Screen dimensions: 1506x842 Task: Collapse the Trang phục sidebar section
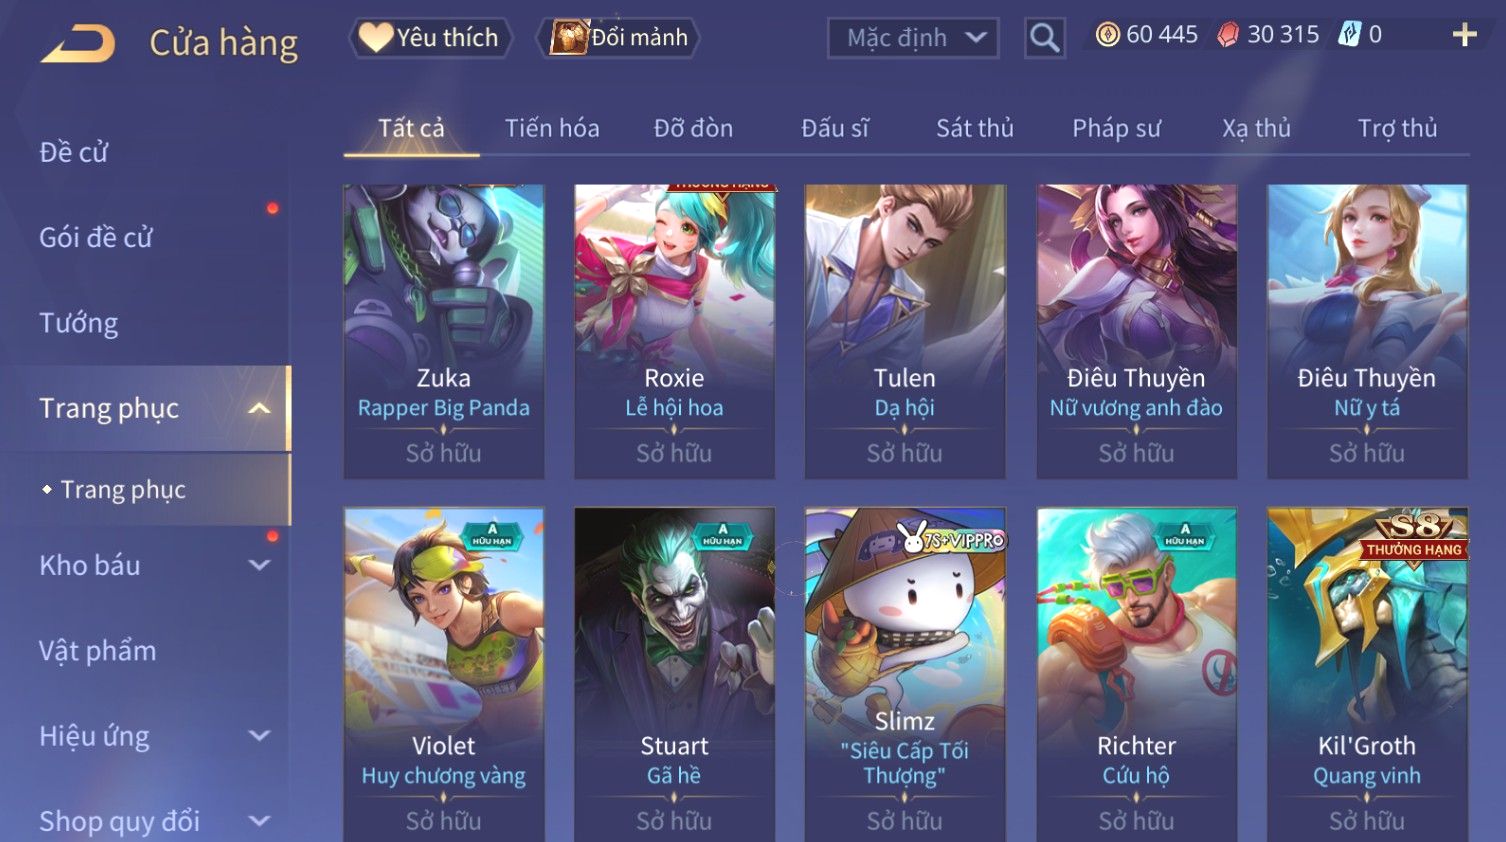pyautogui.click(x=259, y=408)
